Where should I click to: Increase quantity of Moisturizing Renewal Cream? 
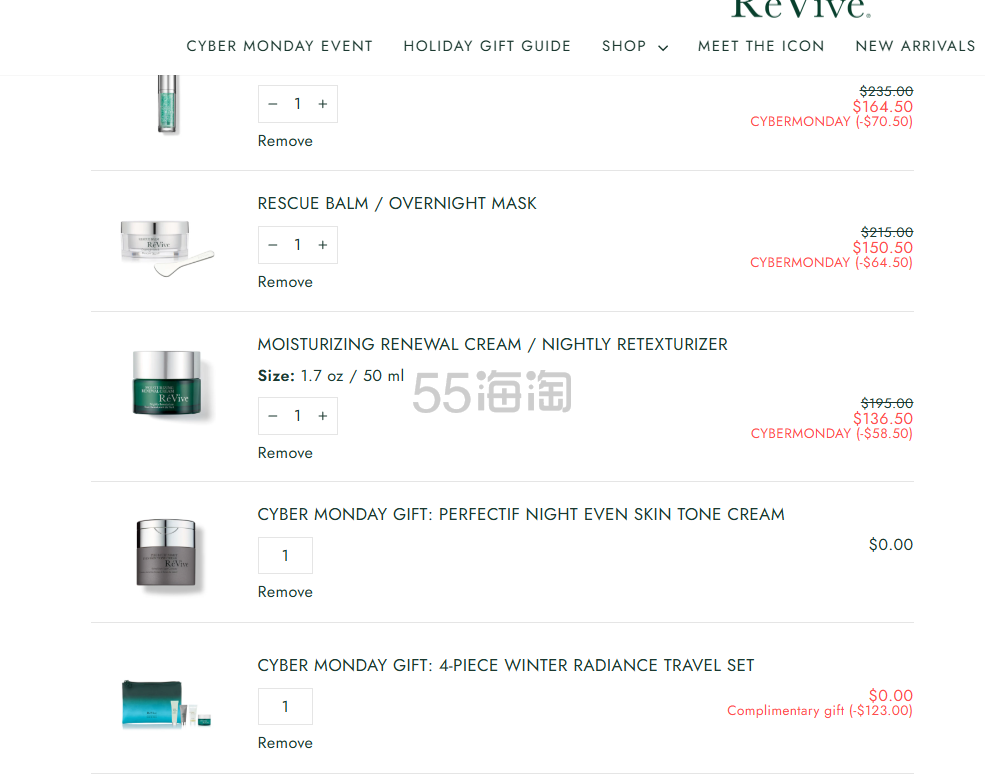point(323,416)
